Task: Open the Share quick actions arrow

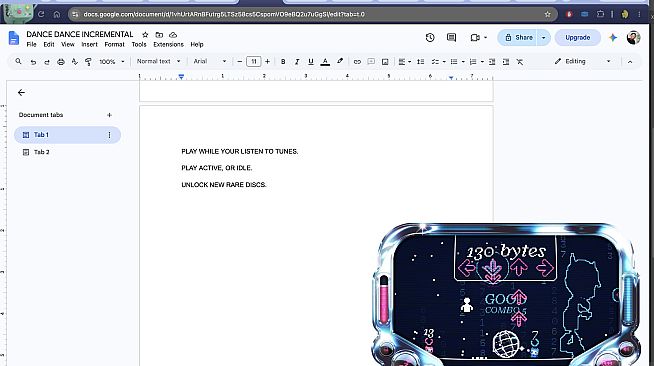Action: 543,38
